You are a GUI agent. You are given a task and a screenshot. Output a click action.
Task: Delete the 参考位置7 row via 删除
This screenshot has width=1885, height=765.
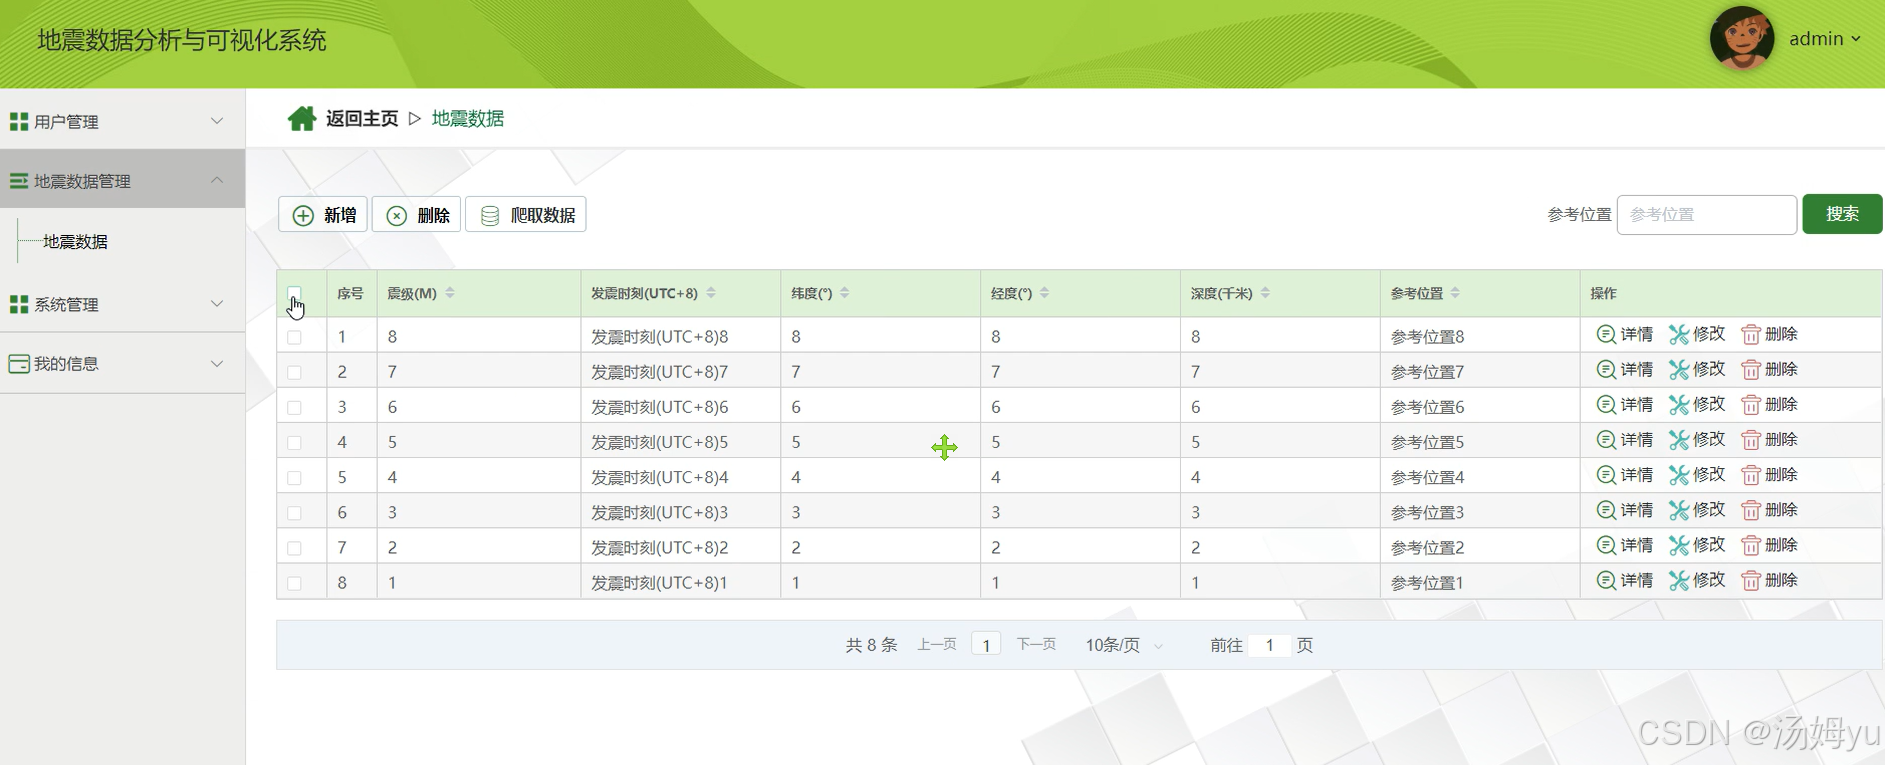pos(1769,369)
